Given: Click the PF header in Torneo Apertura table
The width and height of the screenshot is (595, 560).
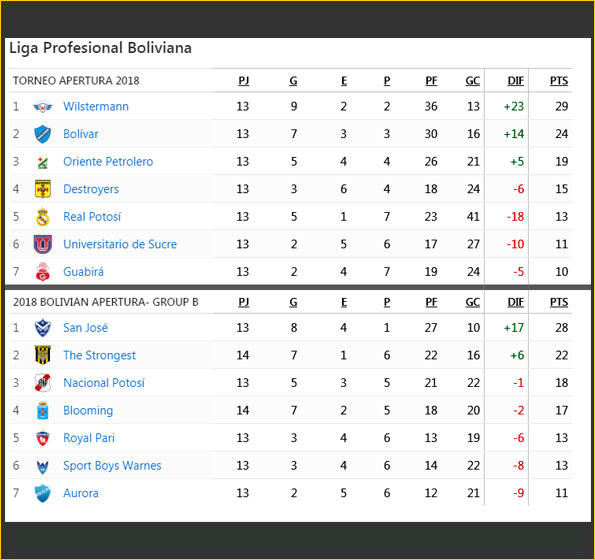Looking at the screenshot, I should click(x=431, y=81).
